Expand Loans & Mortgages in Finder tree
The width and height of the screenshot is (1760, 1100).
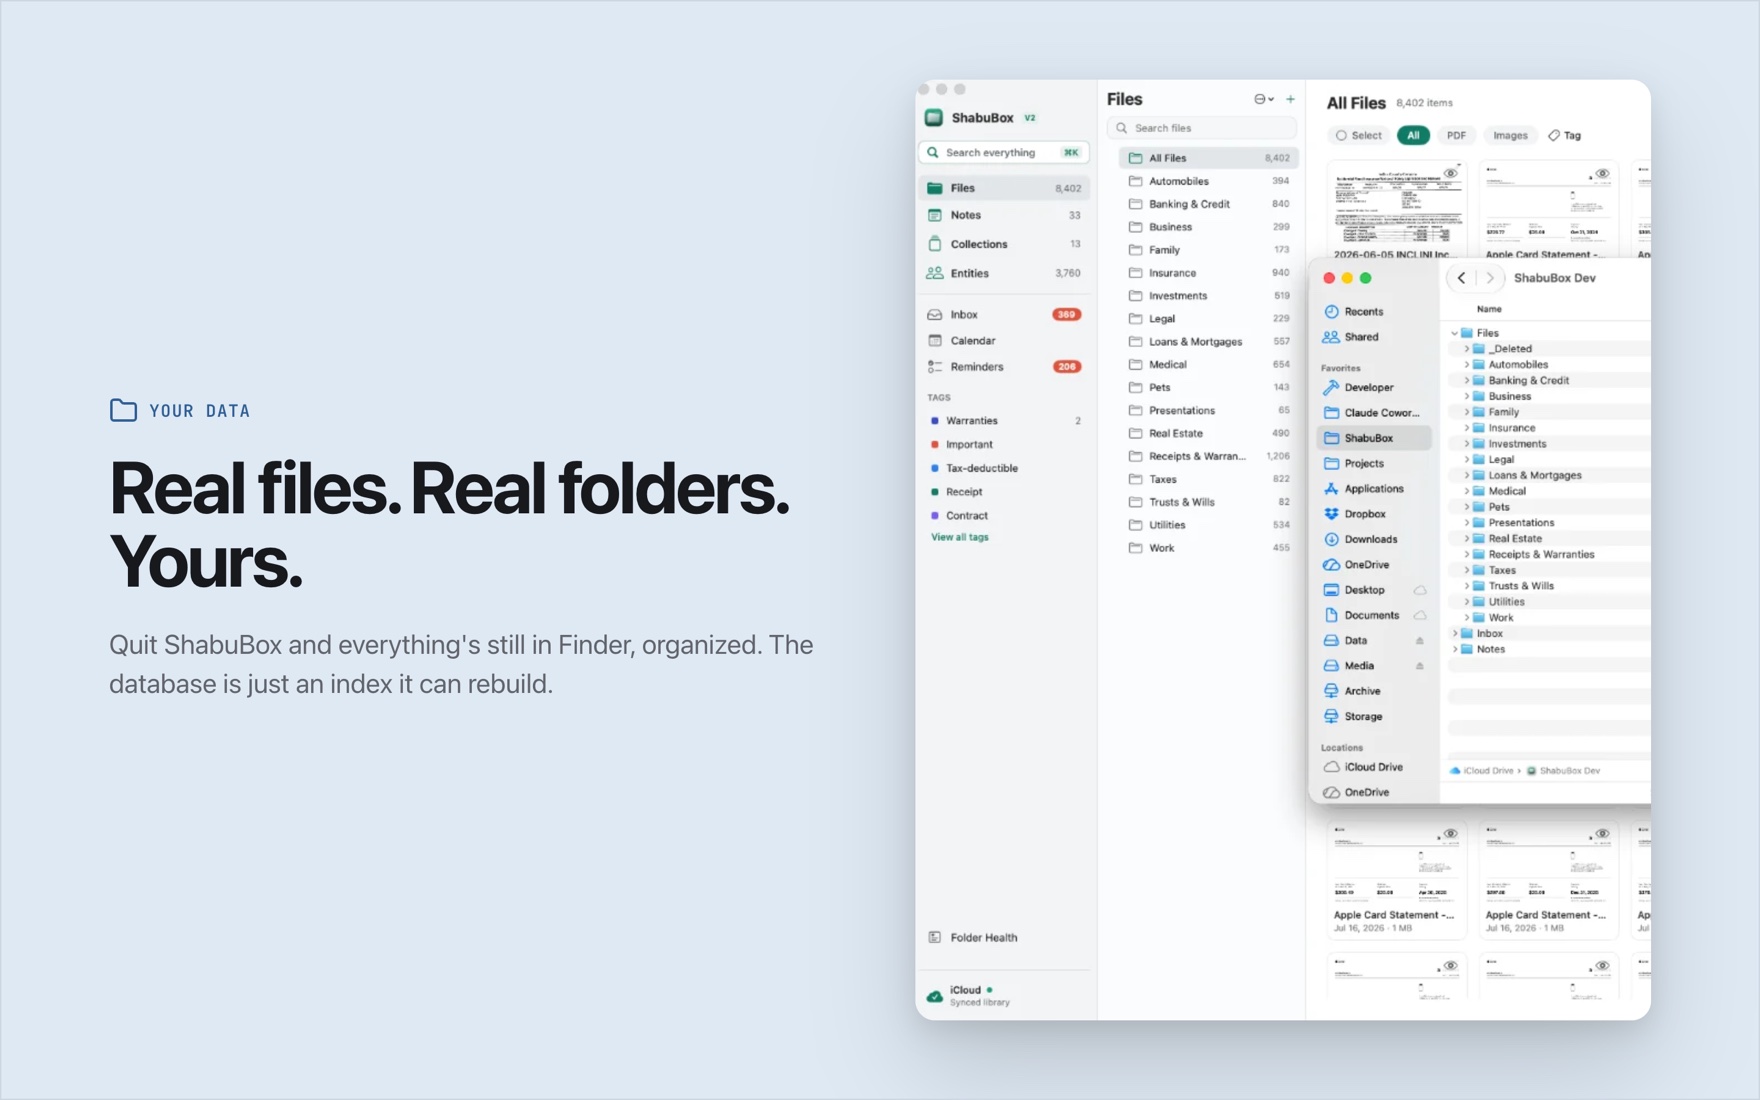1466,476
